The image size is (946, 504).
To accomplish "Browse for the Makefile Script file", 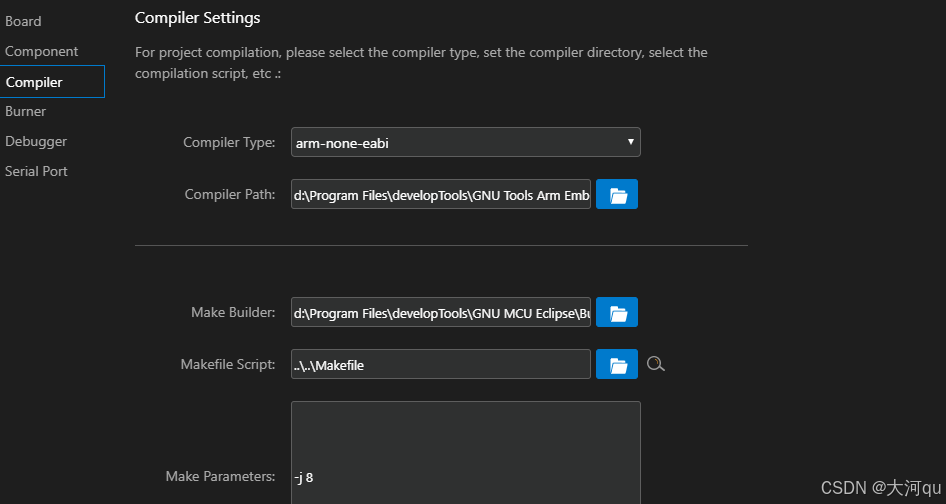I will coord(617,365).
